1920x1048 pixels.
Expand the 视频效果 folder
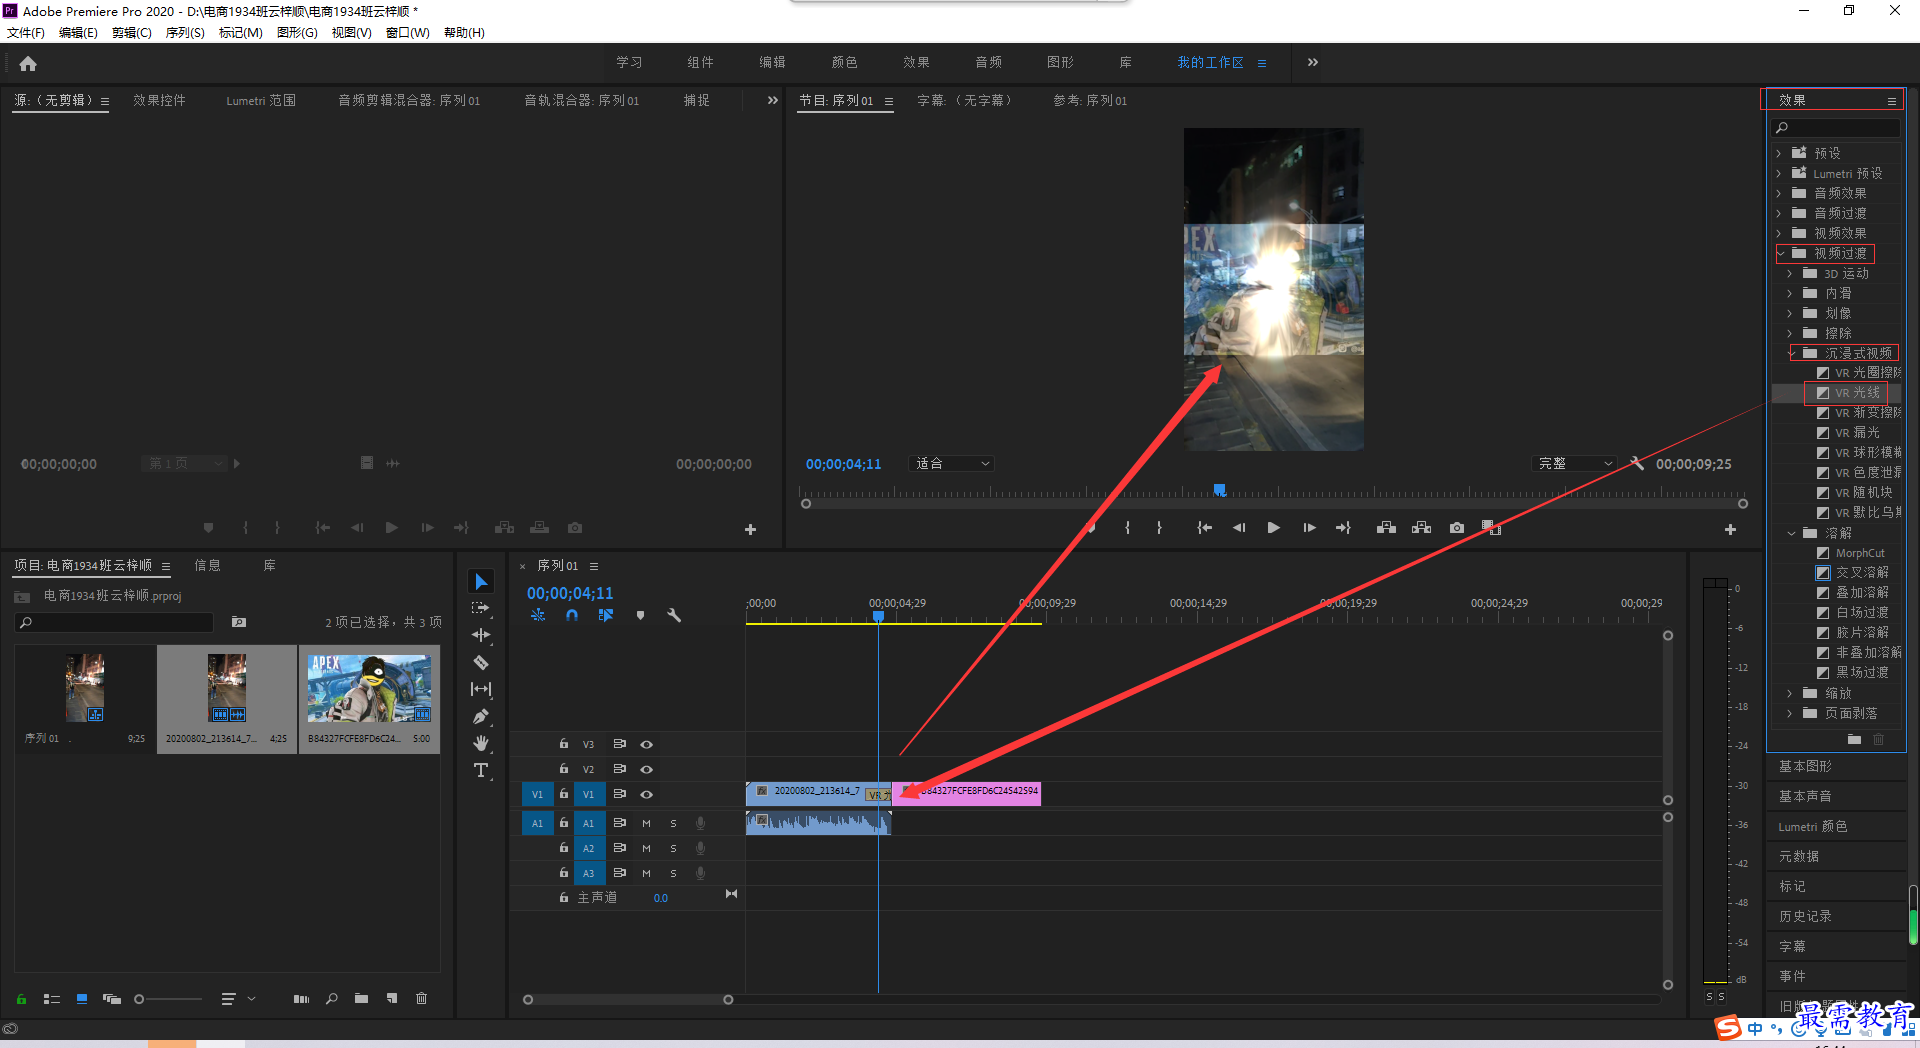(x=1779, y=234)
